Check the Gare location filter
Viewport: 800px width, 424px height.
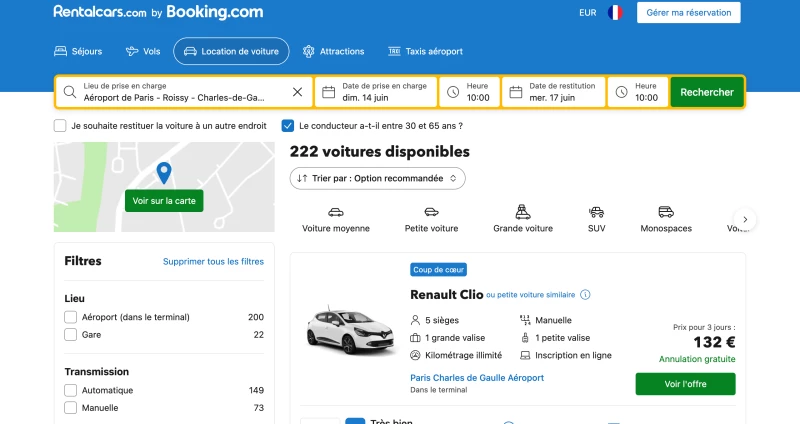coord(70,334)
